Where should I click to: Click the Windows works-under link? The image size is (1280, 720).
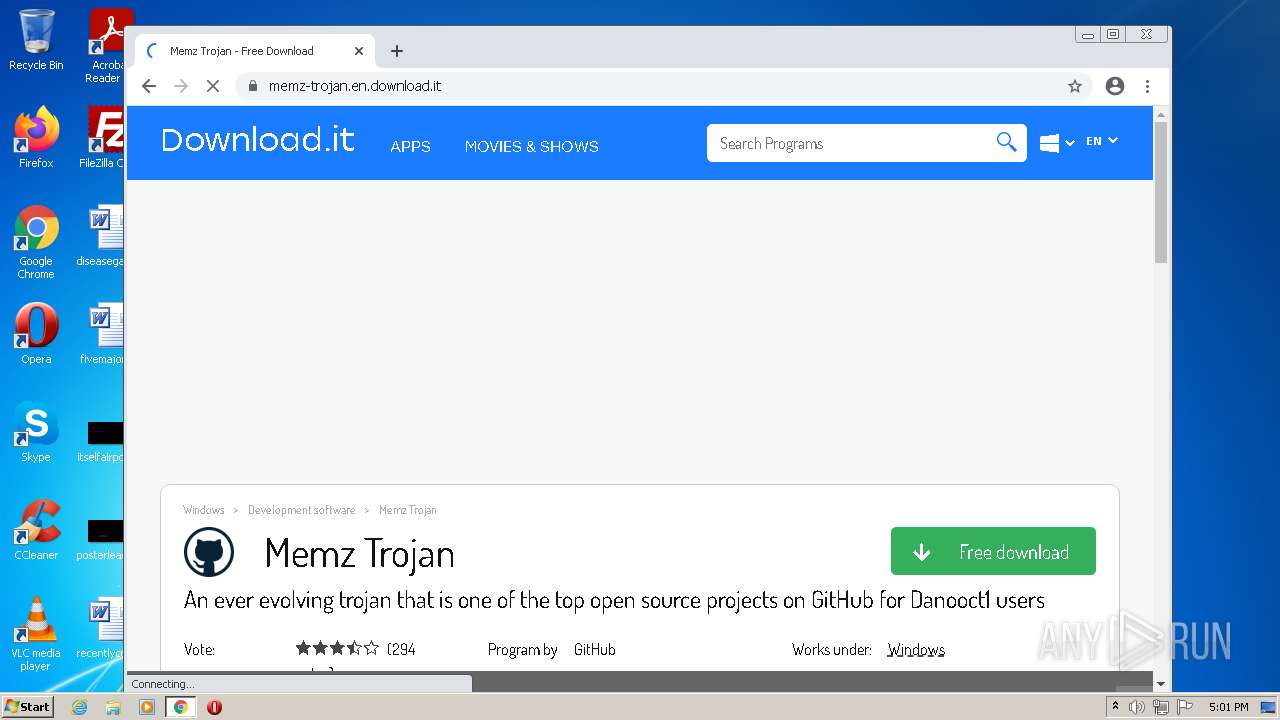click(x=916, y=649)
